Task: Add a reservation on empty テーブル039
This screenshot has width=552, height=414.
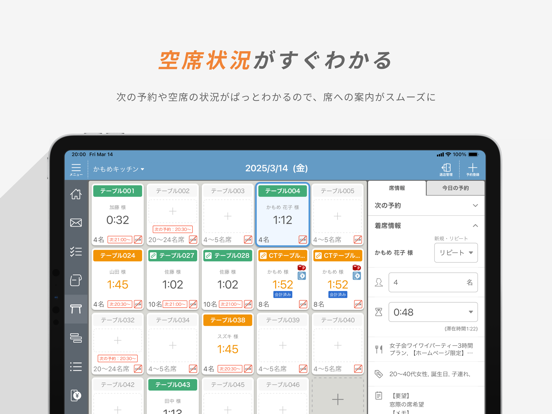Action: tap(282, 345)
